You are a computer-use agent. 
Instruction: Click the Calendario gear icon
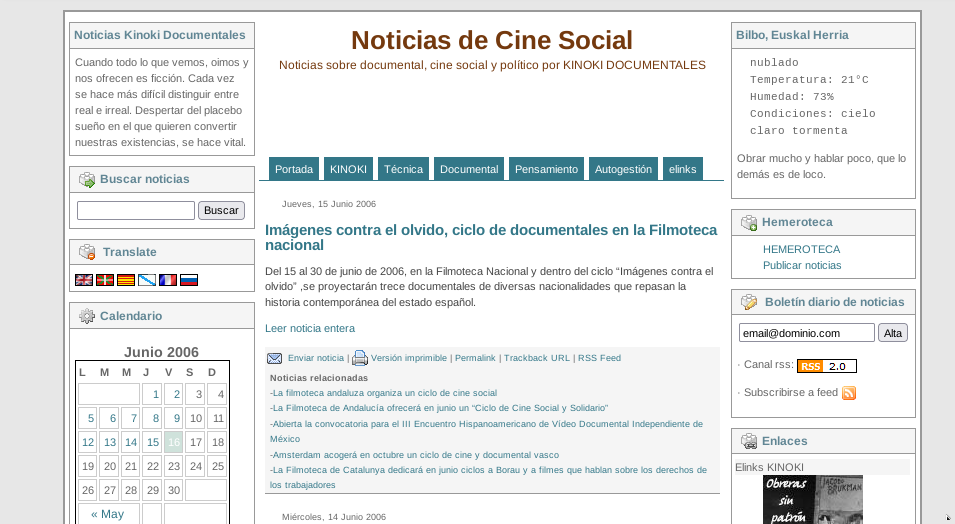(87, 316)
